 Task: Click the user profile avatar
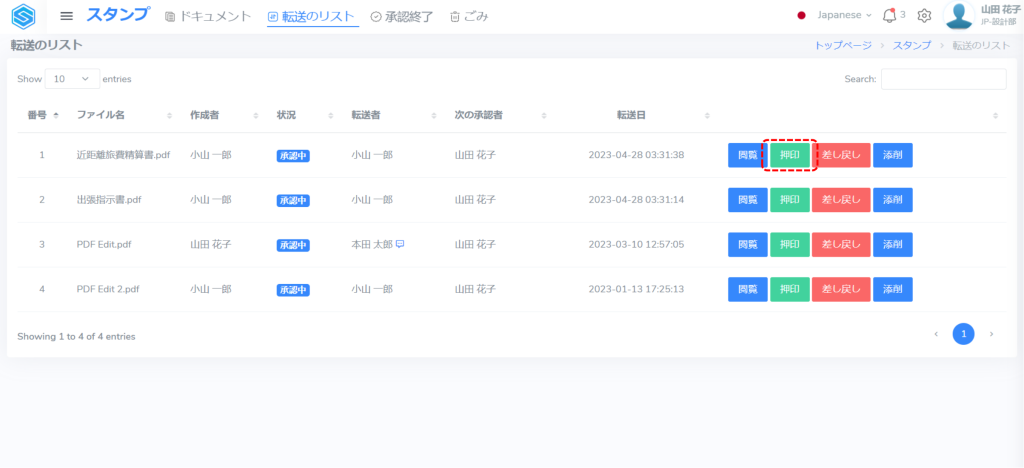pyautogui.click(x=959, y=15)
